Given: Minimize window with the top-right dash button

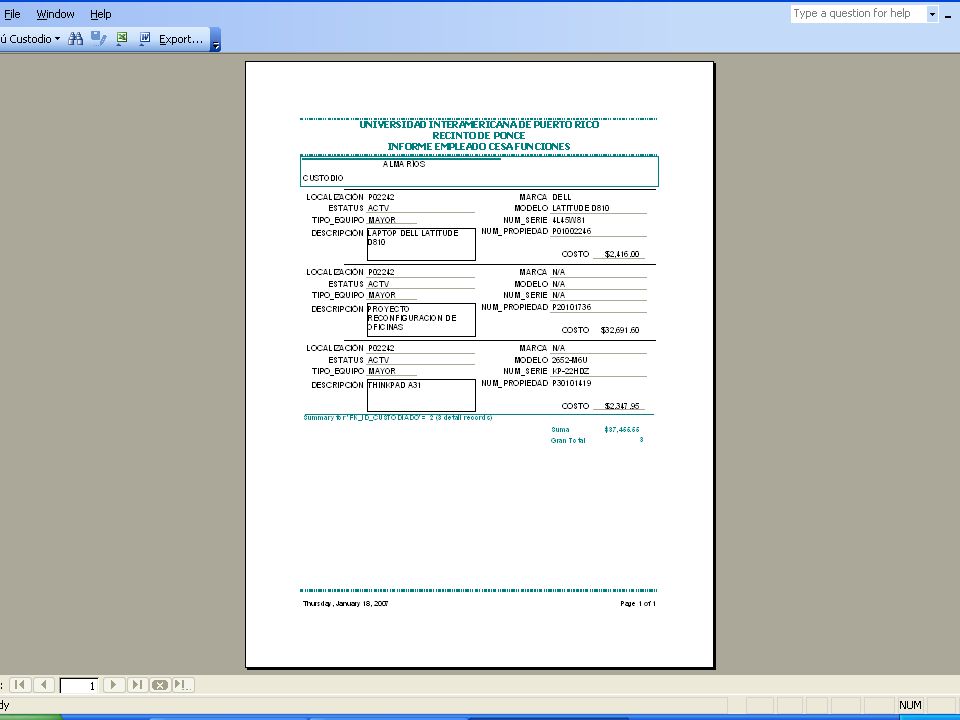Looking at the screenshot, I should tap(948, 15).
